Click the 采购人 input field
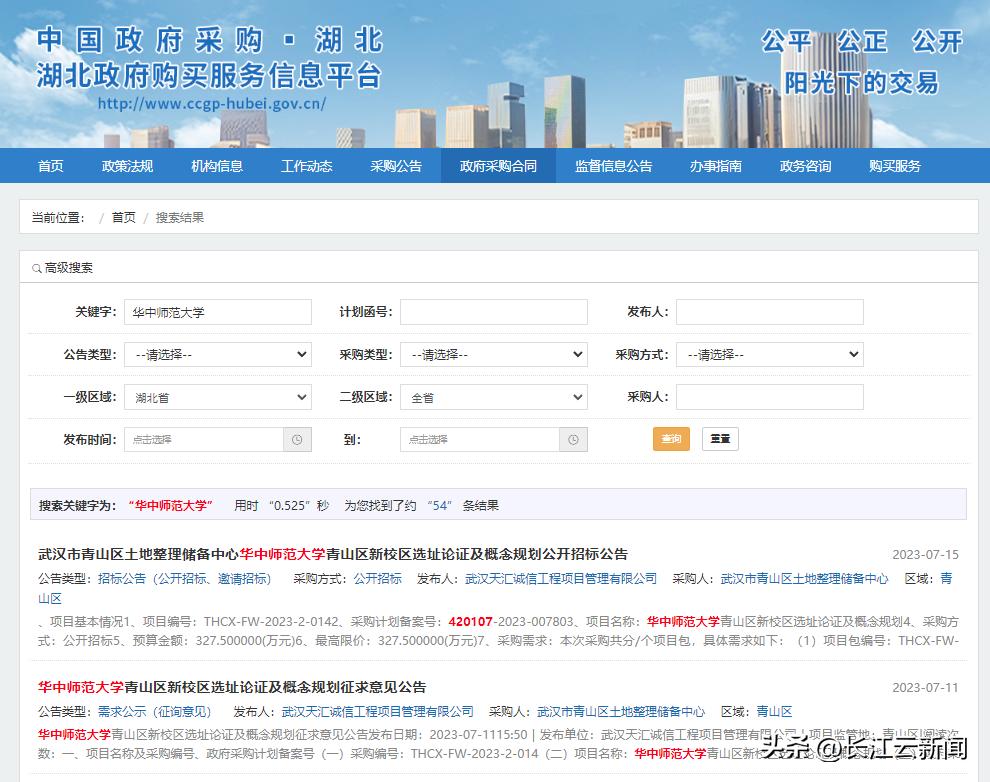Viewport: 990px width, 782px height. coord(770,397)
